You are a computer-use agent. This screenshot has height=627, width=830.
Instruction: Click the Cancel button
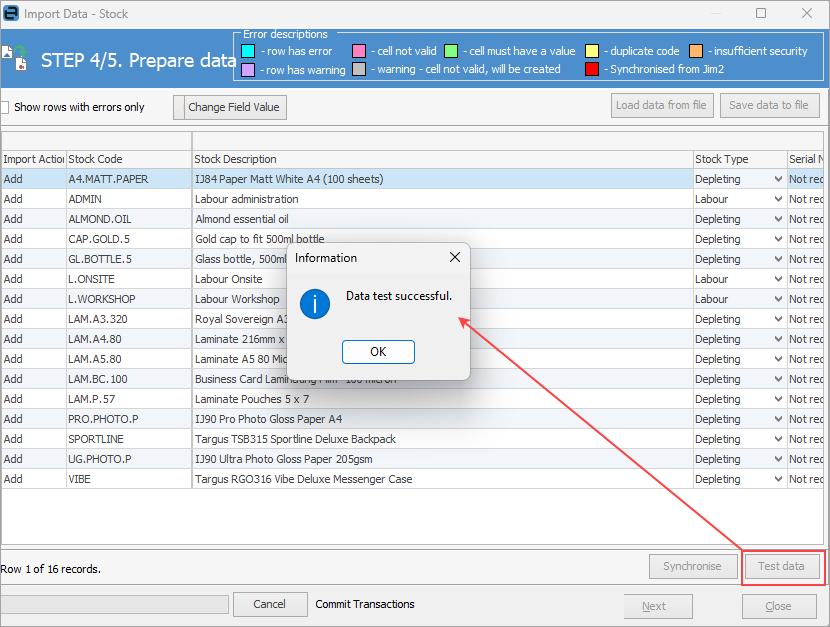point(270,604)
